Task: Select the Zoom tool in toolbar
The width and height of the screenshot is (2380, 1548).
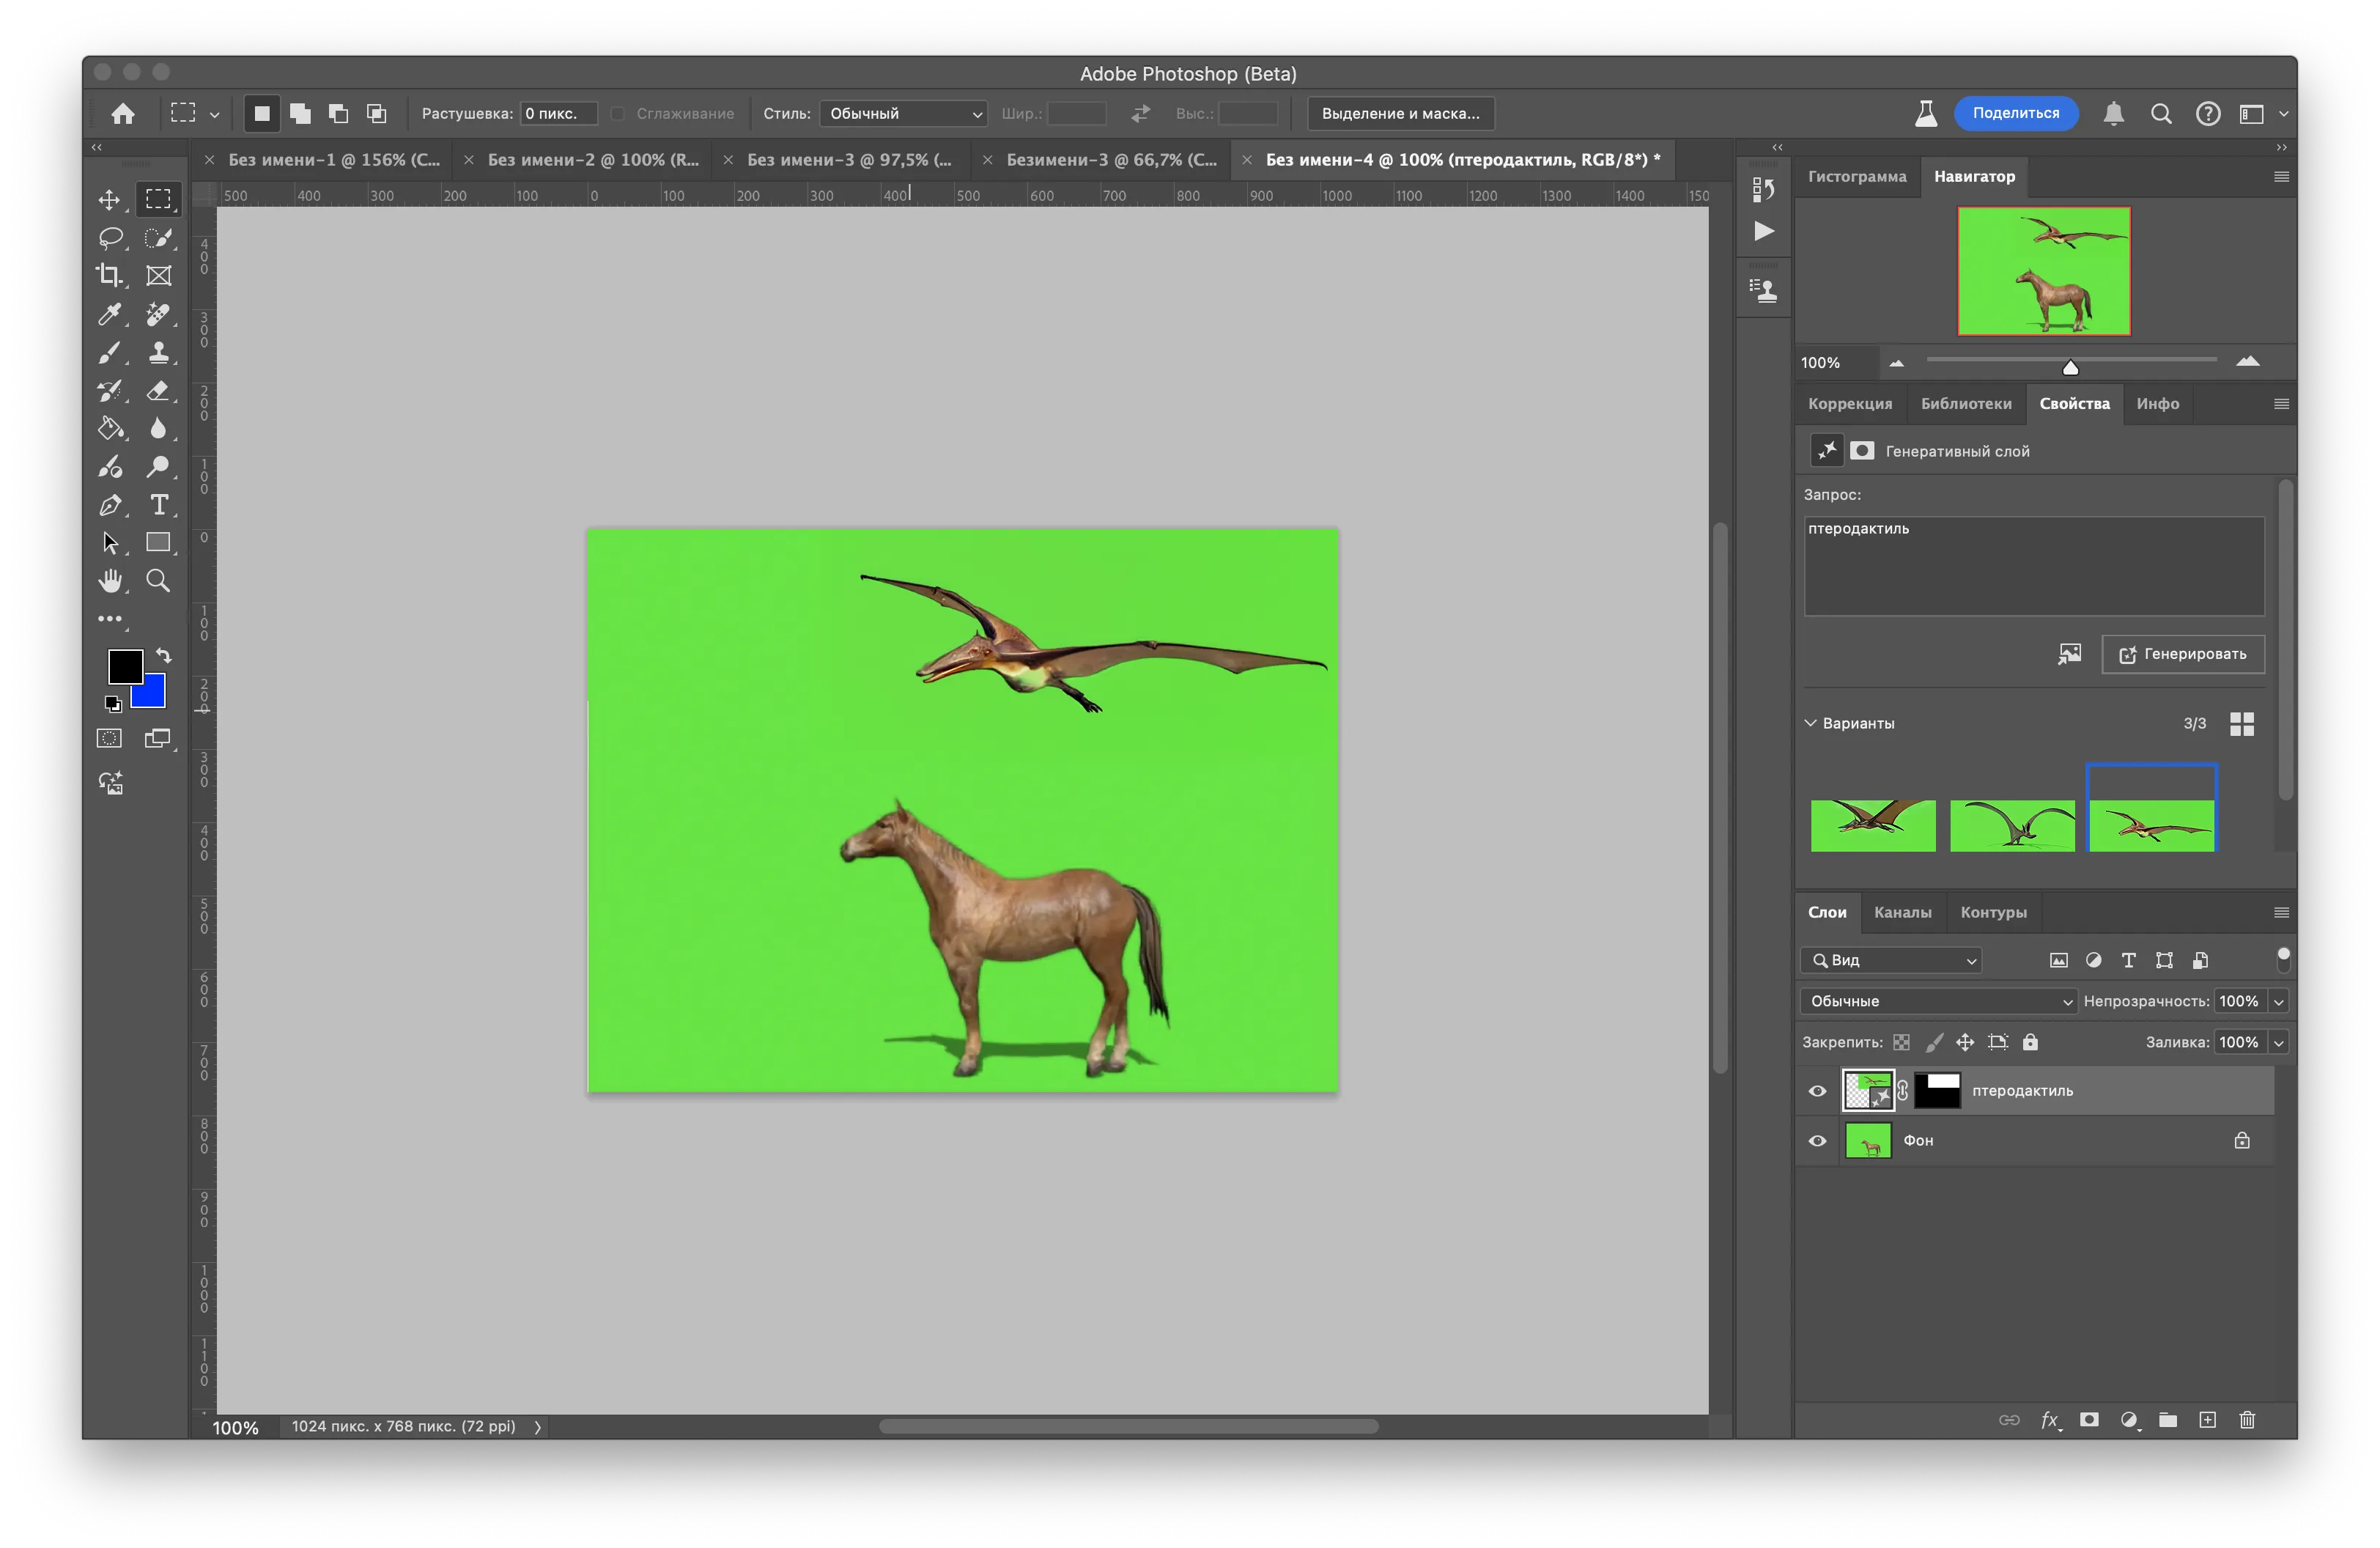Action: click(x=158, y=581)
